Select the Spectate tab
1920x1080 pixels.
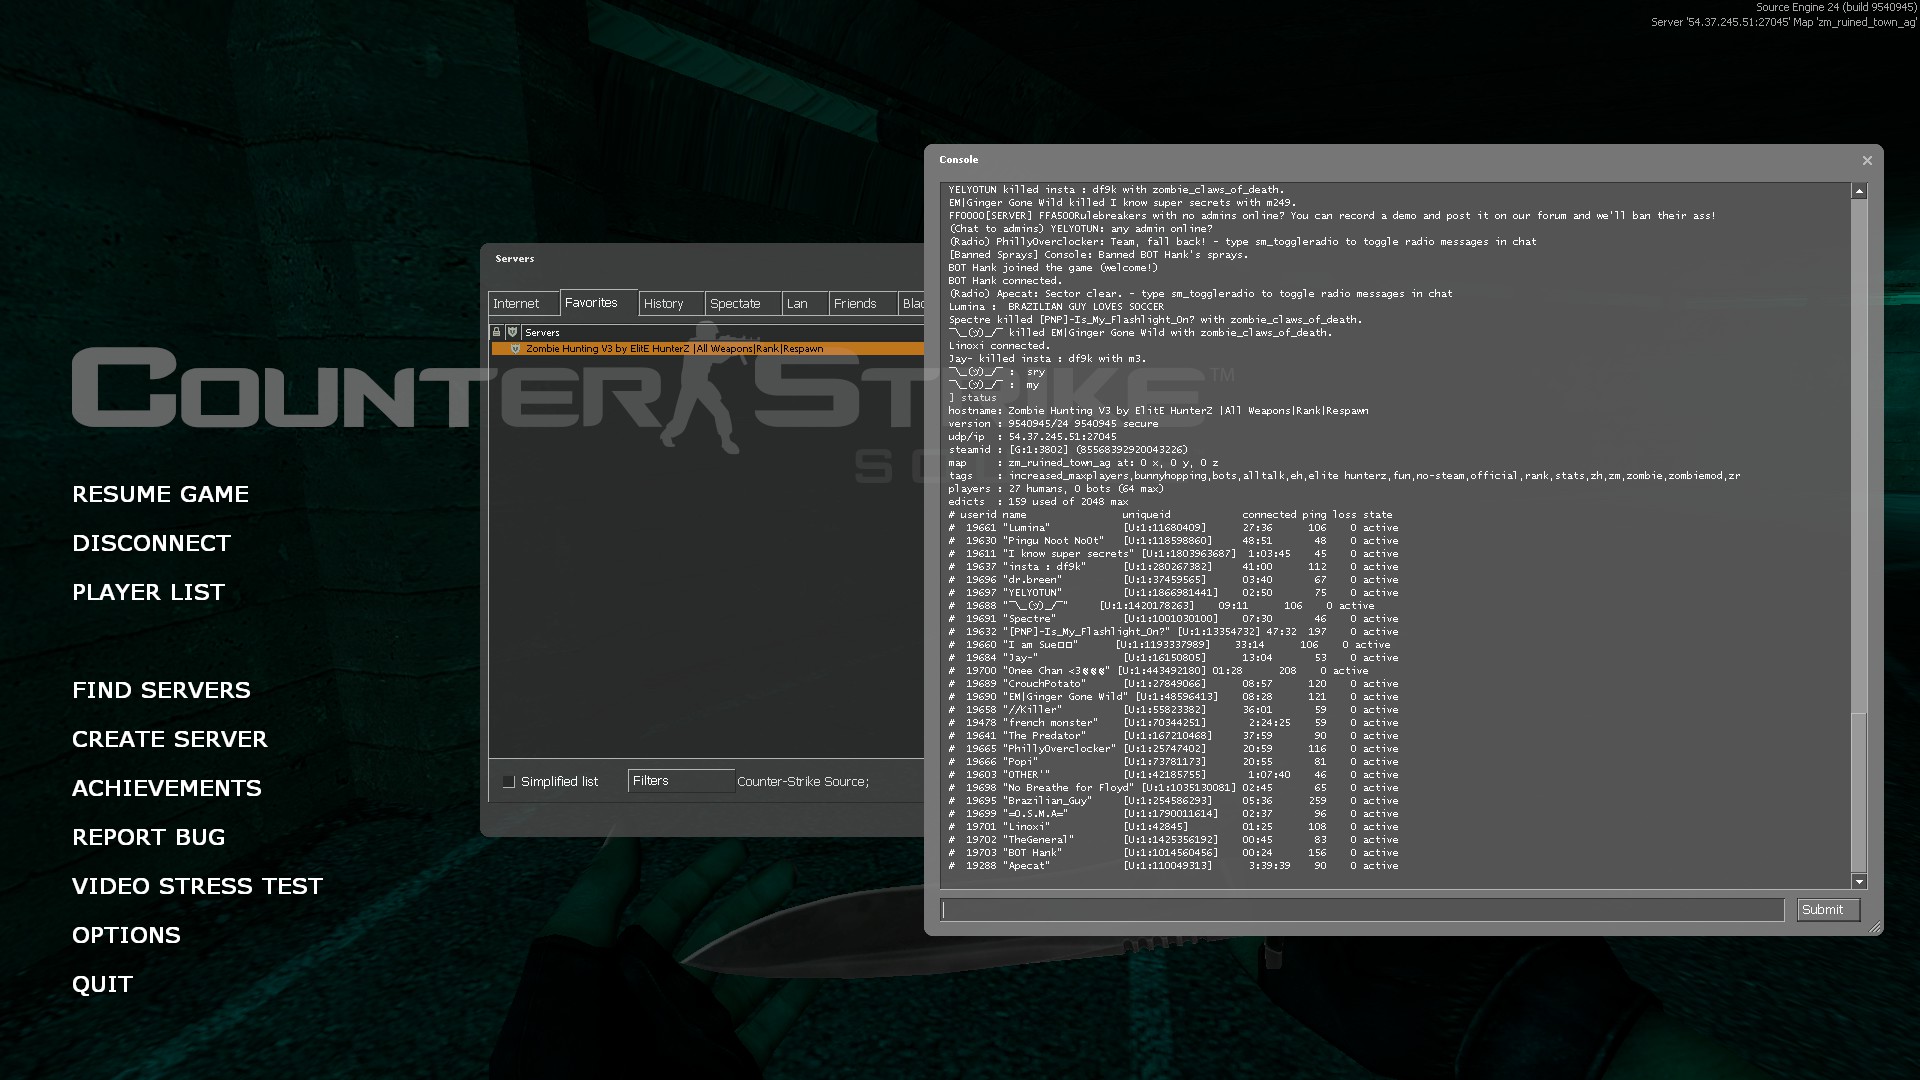tap(743, 304)
